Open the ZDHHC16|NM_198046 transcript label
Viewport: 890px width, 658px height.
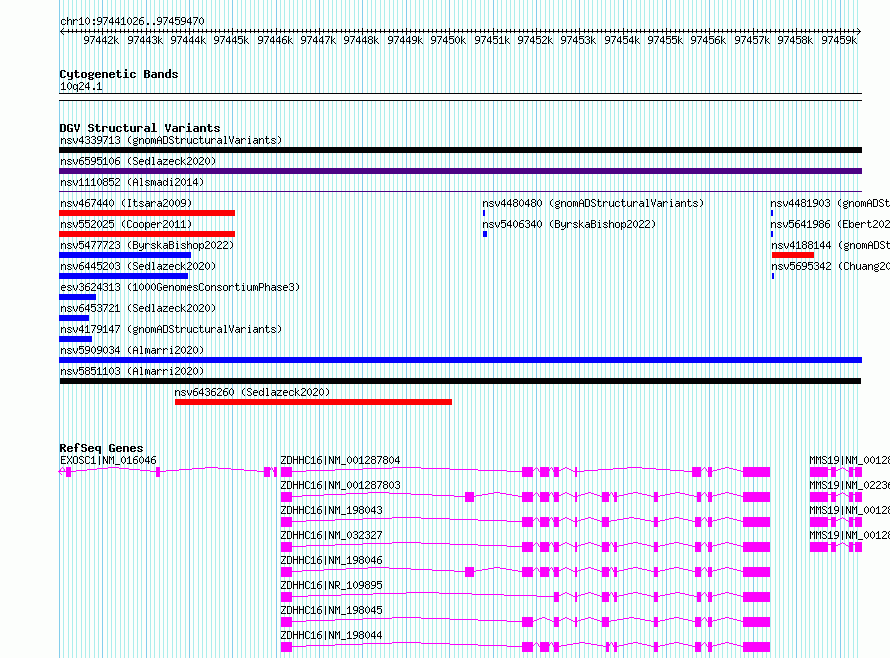331,560
